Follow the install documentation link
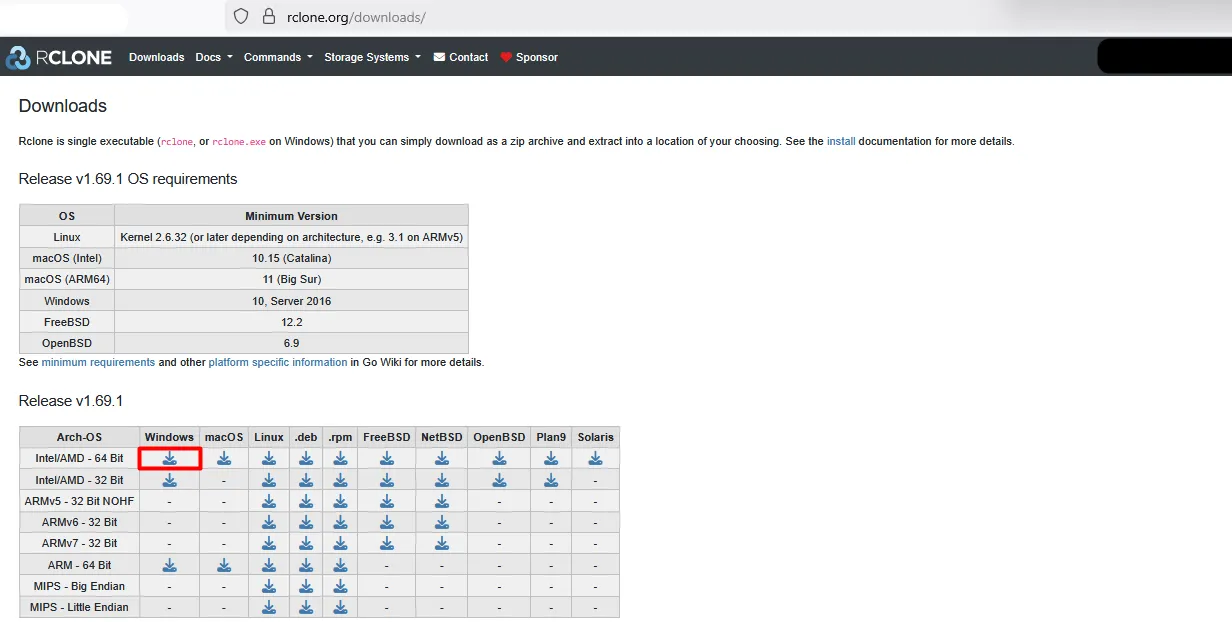This screenshot has height=622, width=1232. point(841,141)
